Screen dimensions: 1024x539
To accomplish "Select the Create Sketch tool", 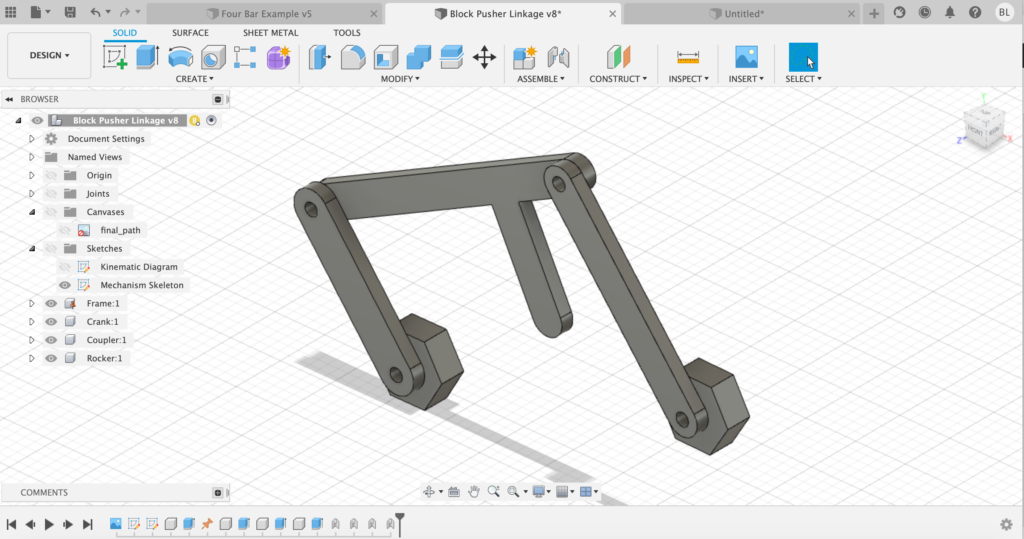I will (116, 57).
